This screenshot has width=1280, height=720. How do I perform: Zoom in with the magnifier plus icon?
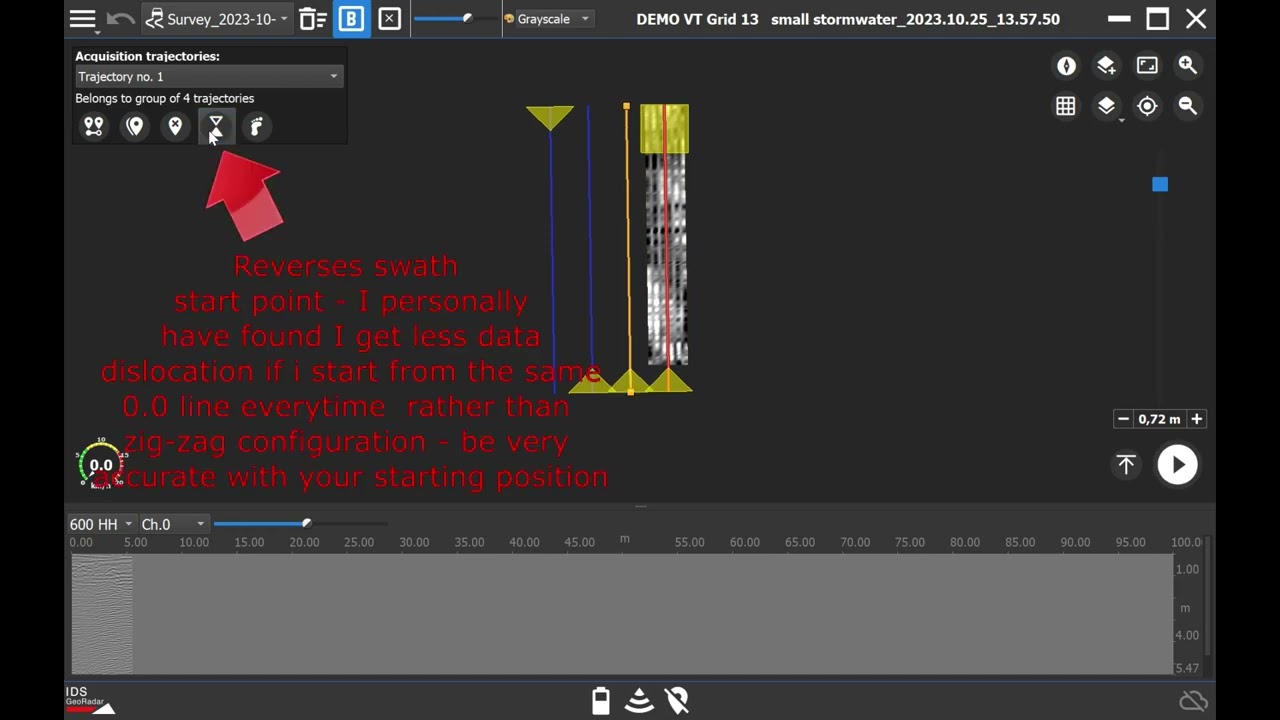[x=1187, y=66]
